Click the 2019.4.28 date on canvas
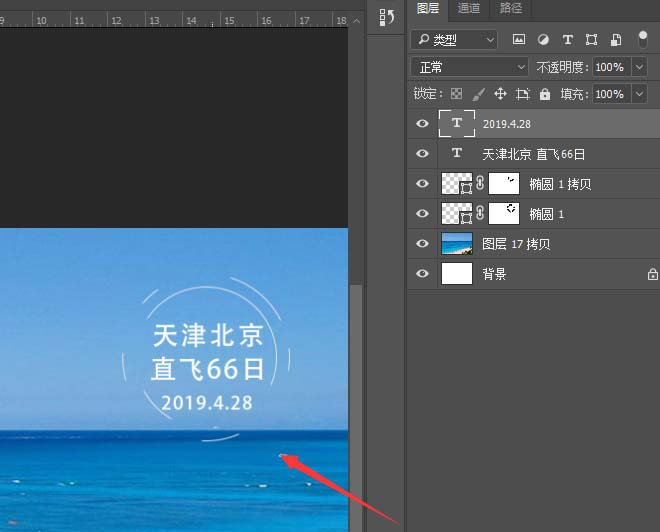The image size is (660, 532). [x=207, y=403]
